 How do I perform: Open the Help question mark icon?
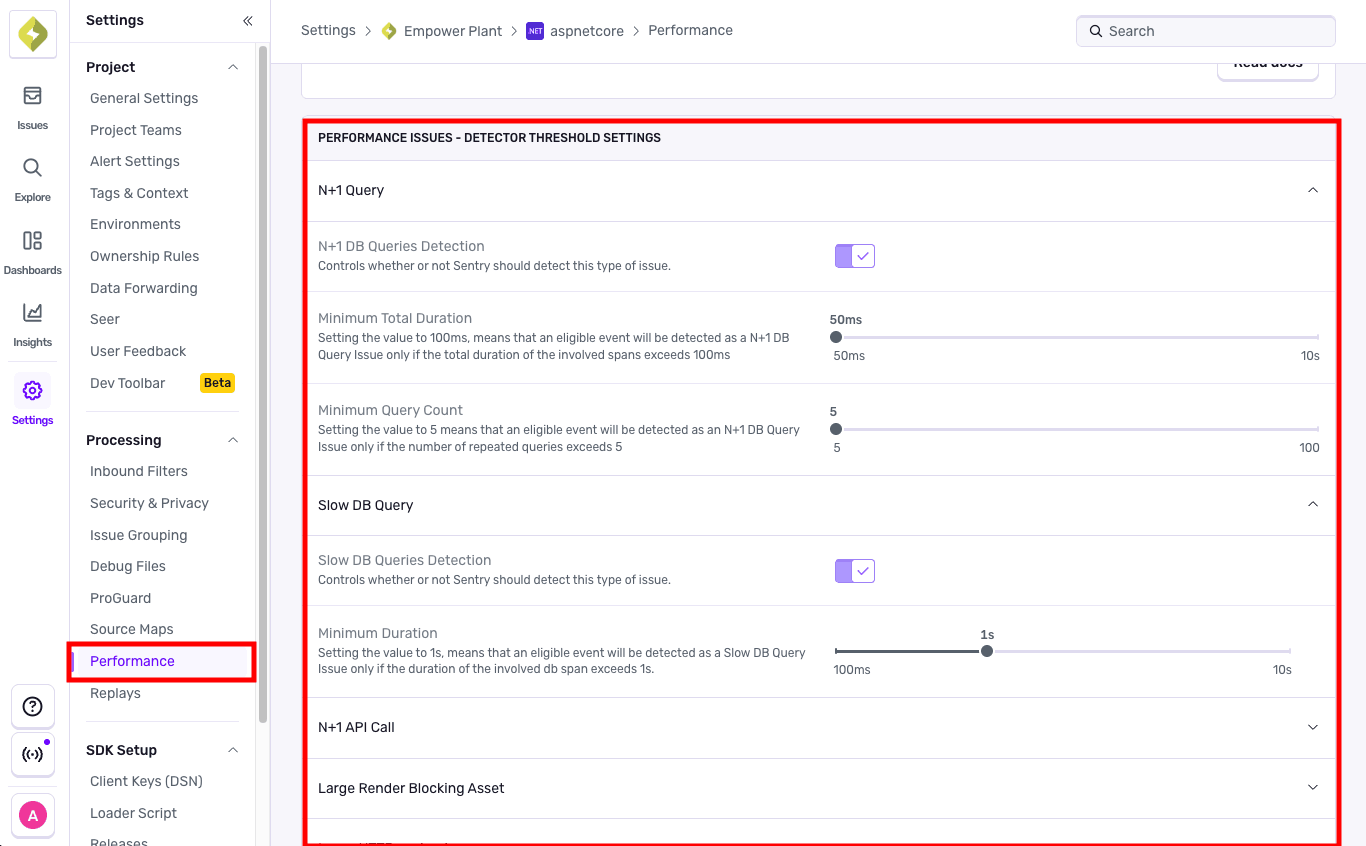tap(32, 707)
